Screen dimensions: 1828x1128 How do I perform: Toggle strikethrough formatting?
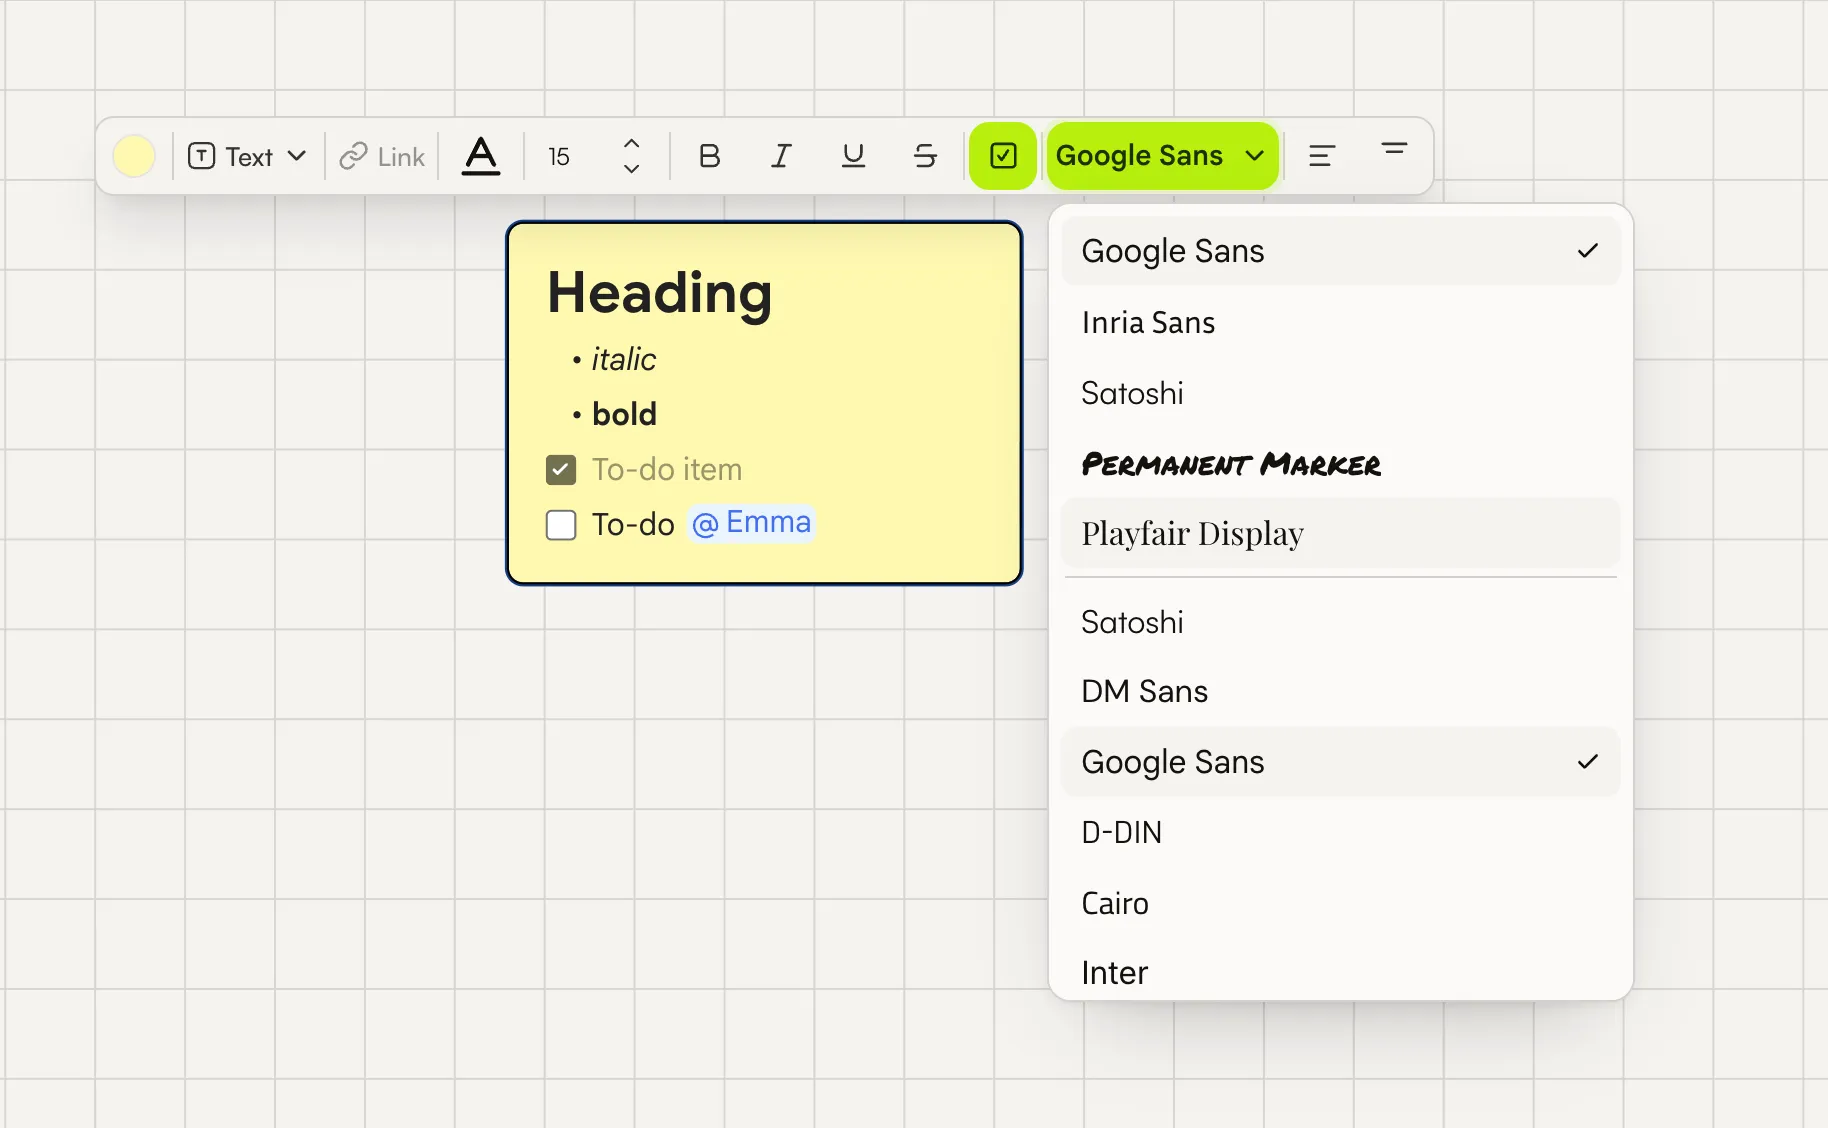coord(925,156)
